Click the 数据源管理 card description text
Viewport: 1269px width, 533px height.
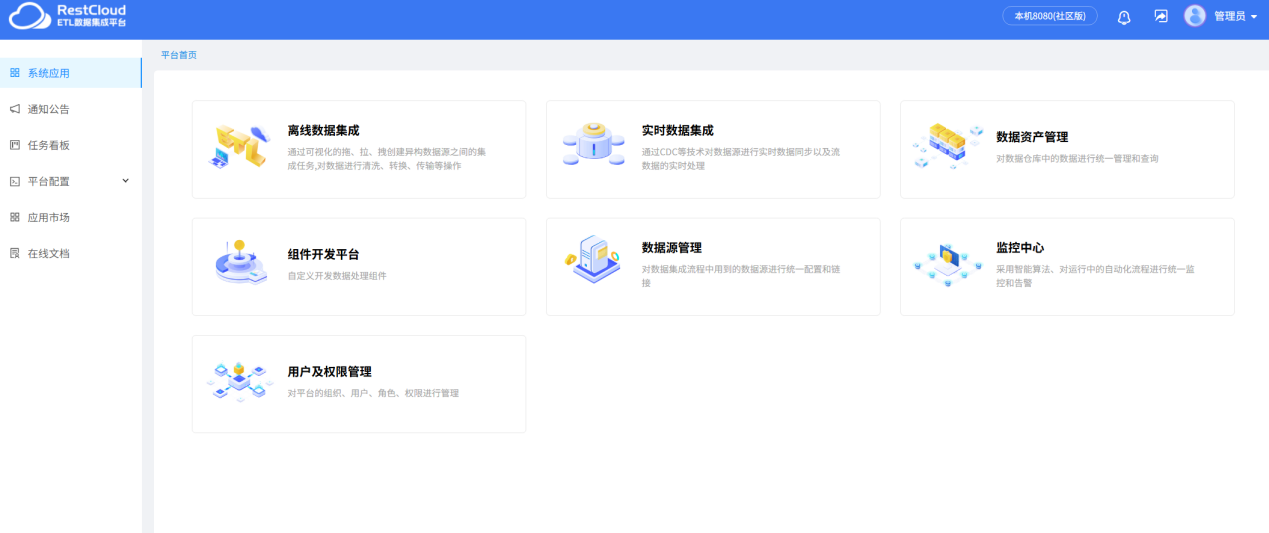coord(740,276)
